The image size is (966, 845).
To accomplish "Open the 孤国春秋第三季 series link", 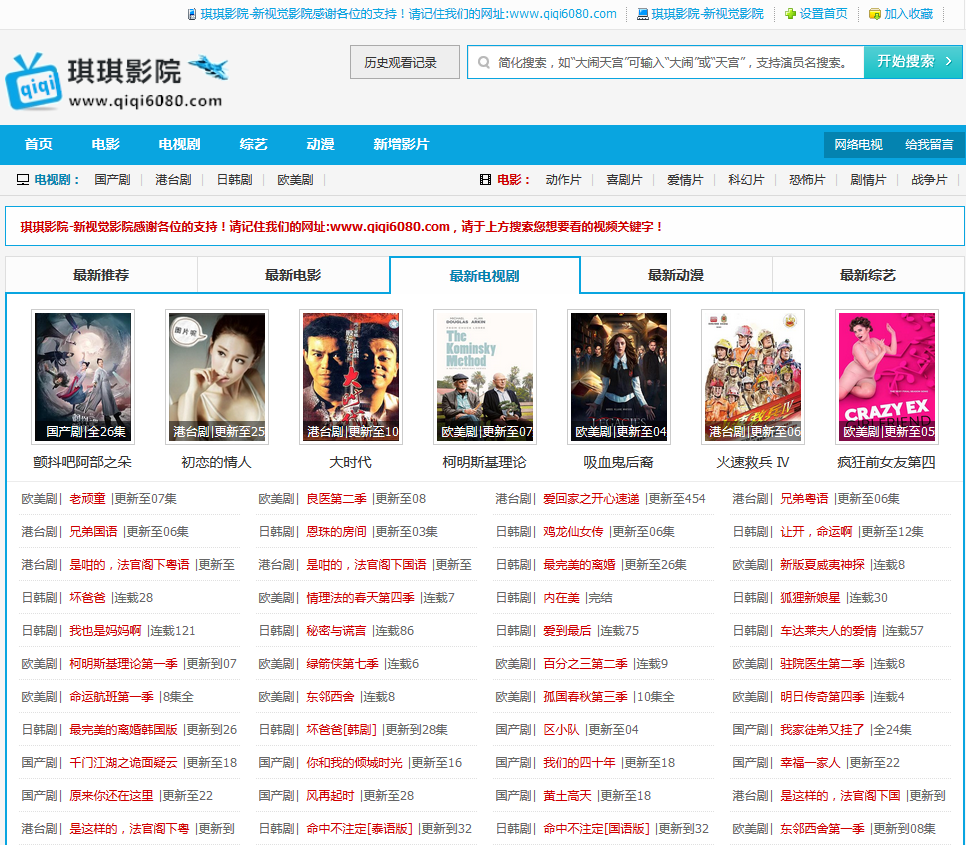I will (x=585, y=697).
